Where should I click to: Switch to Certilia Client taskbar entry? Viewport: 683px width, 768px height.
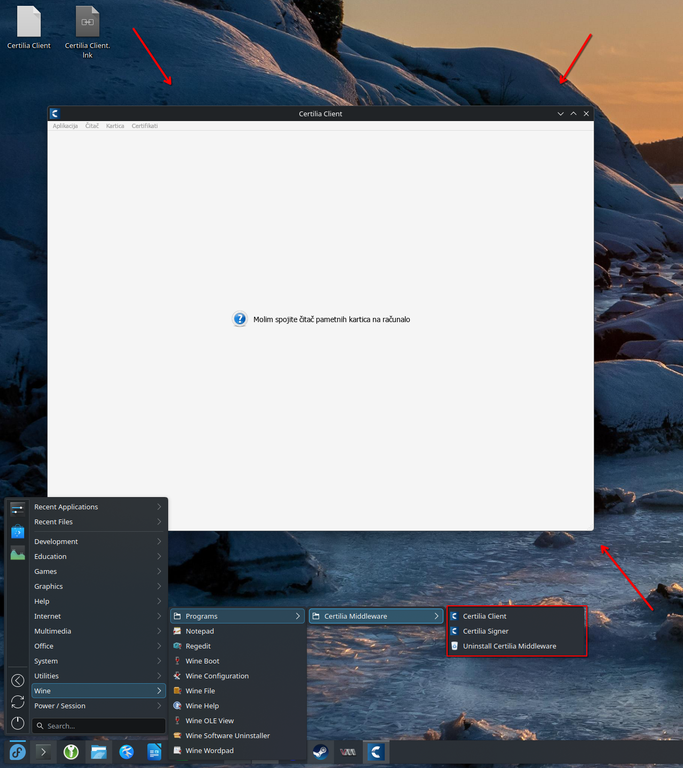[376, 751]
